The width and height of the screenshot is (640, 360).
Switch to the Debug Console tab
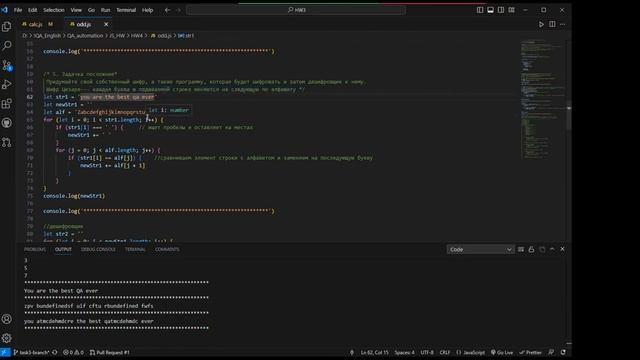[x=98, y=249]
